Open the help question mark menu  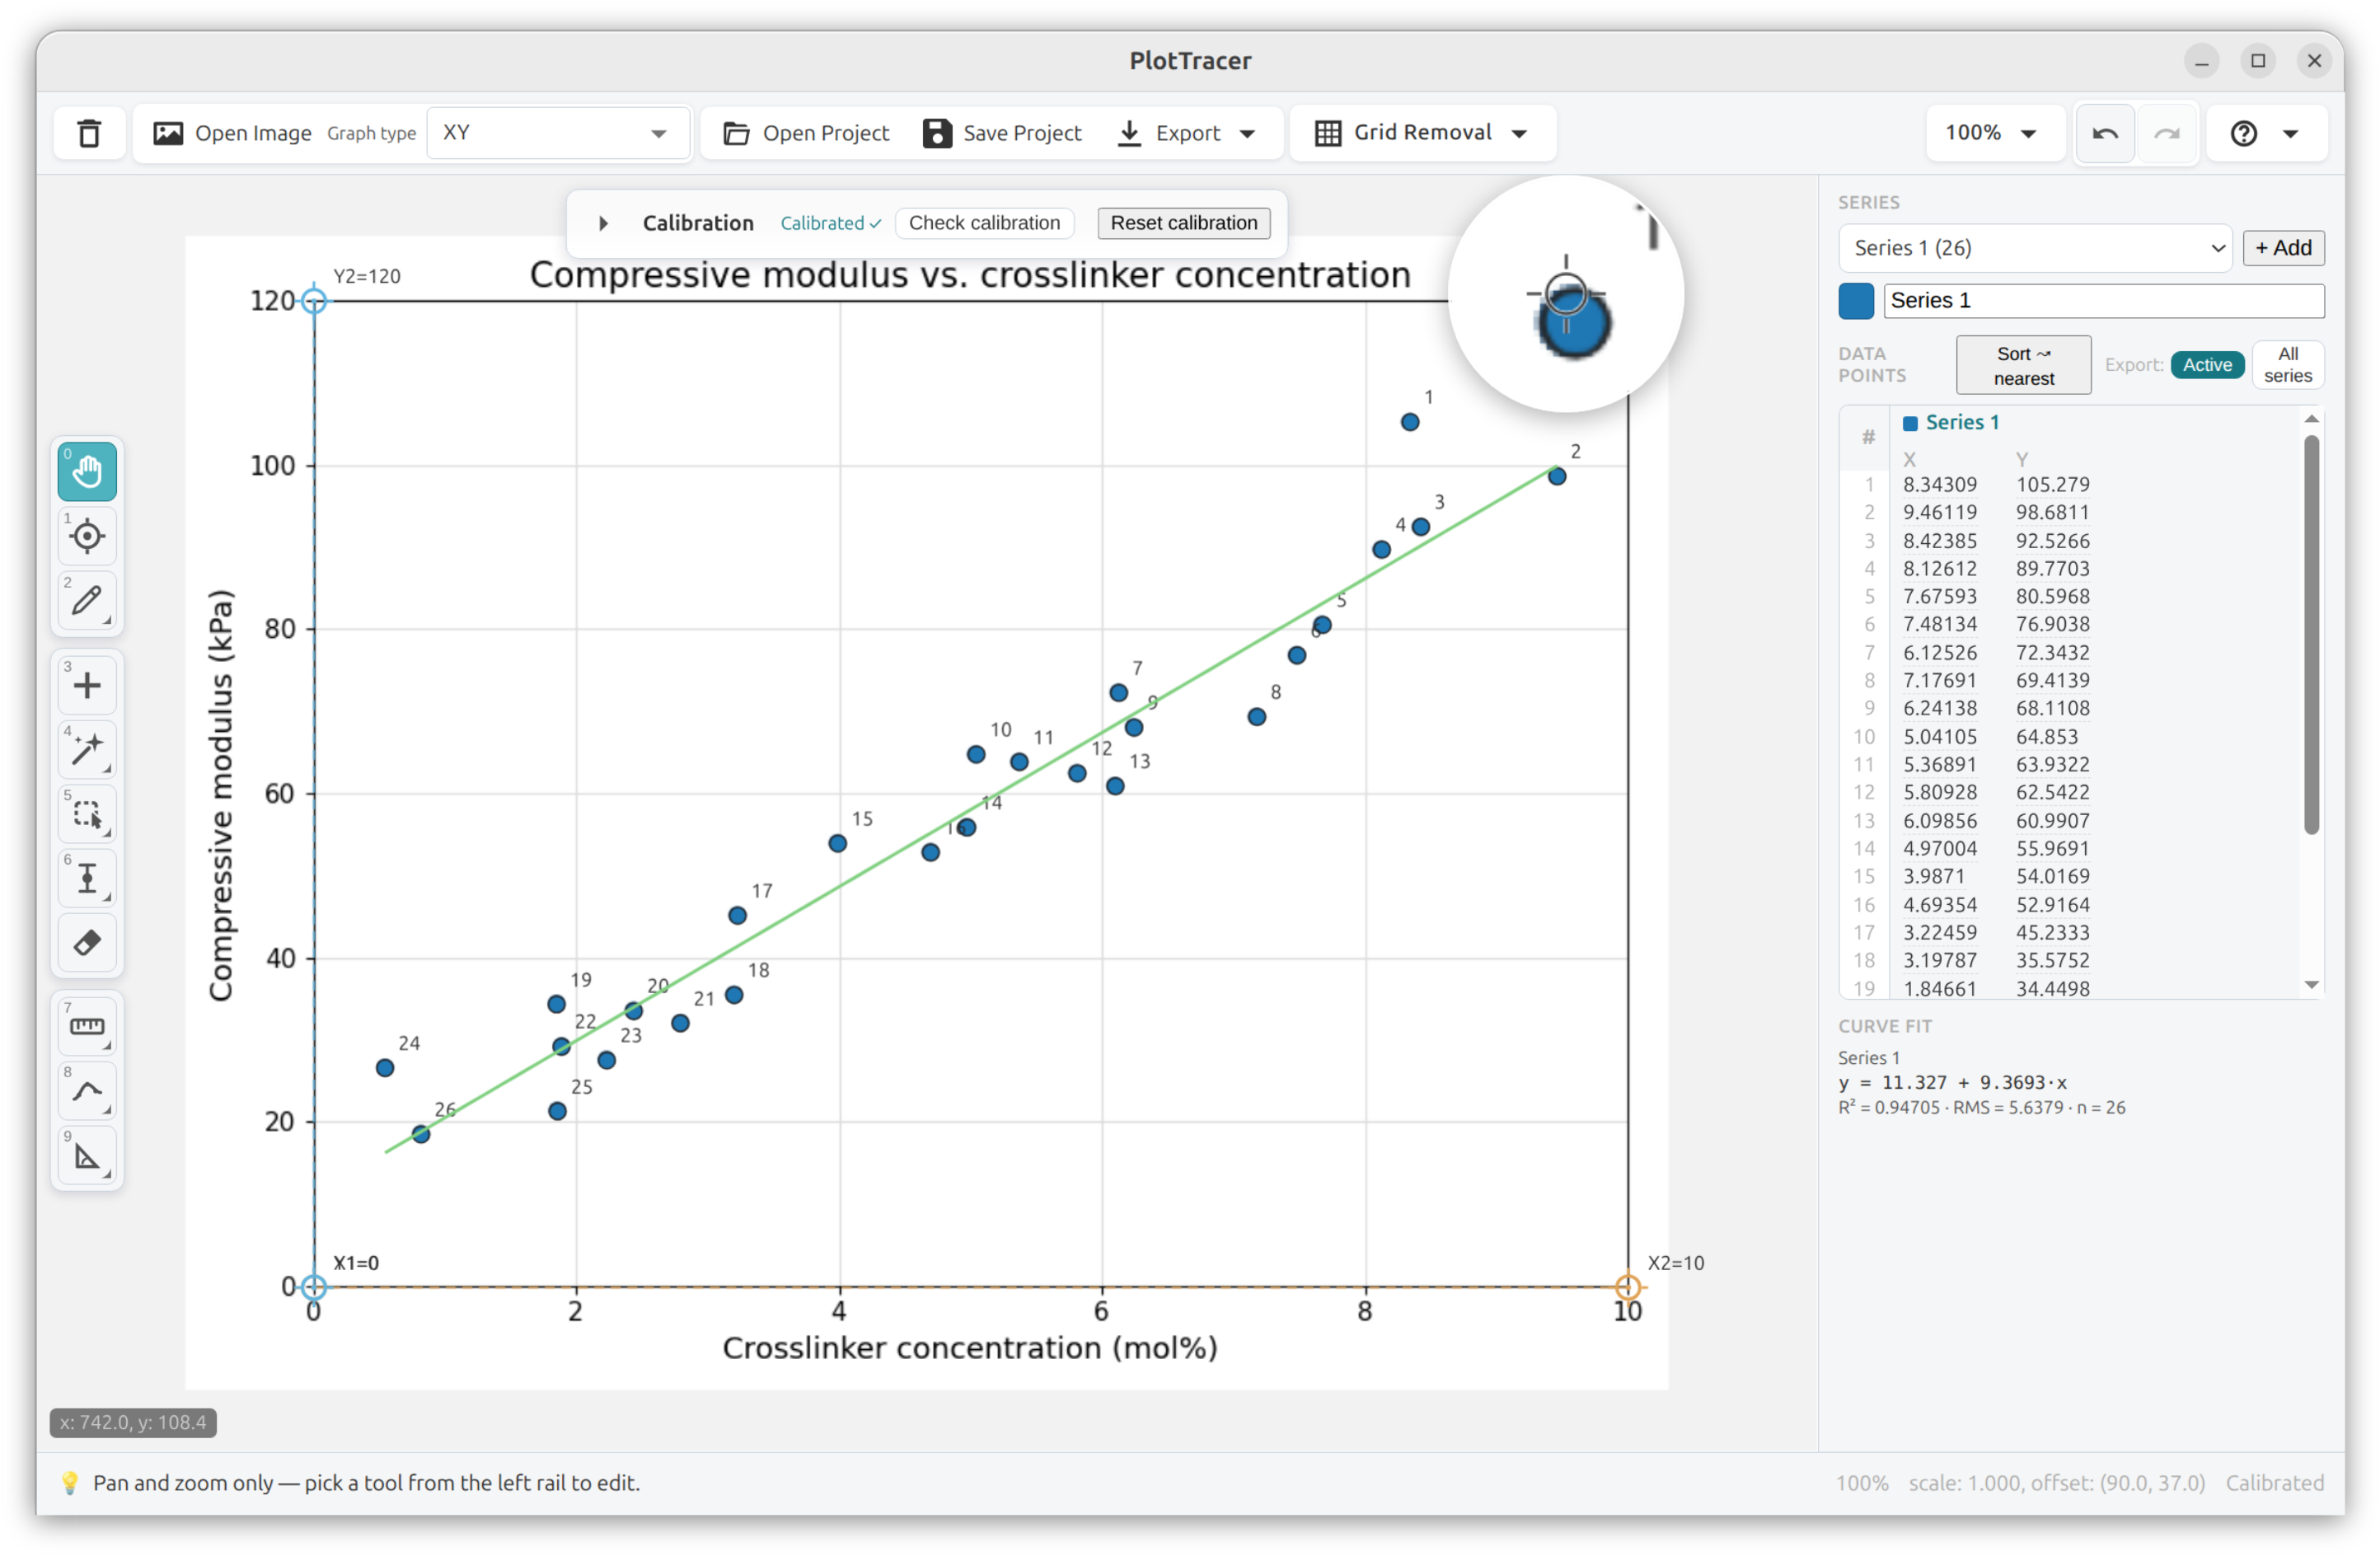[x=2244, y=133]
